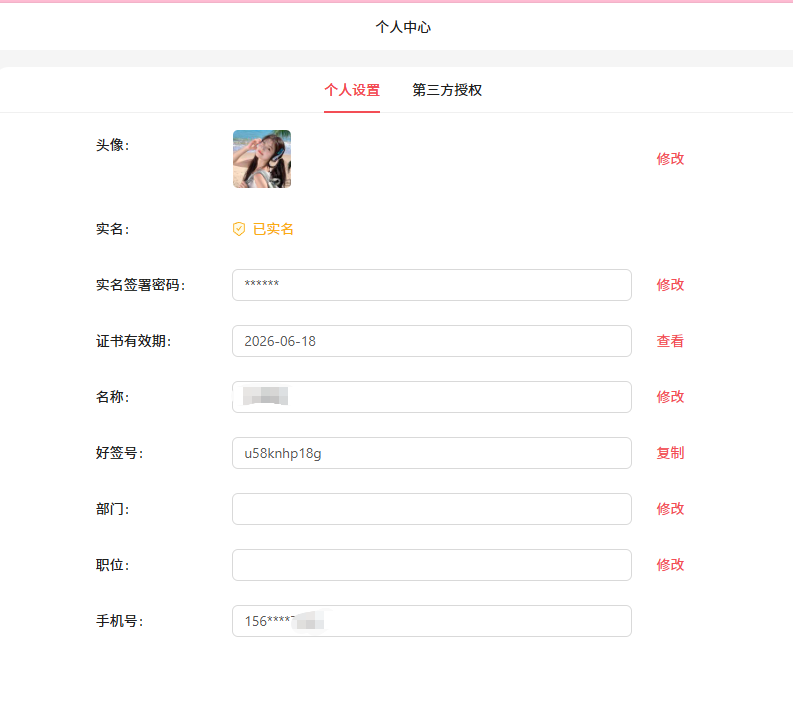Click the 名称 input field
The image size is (793, 721).
[x=431, y=397]
